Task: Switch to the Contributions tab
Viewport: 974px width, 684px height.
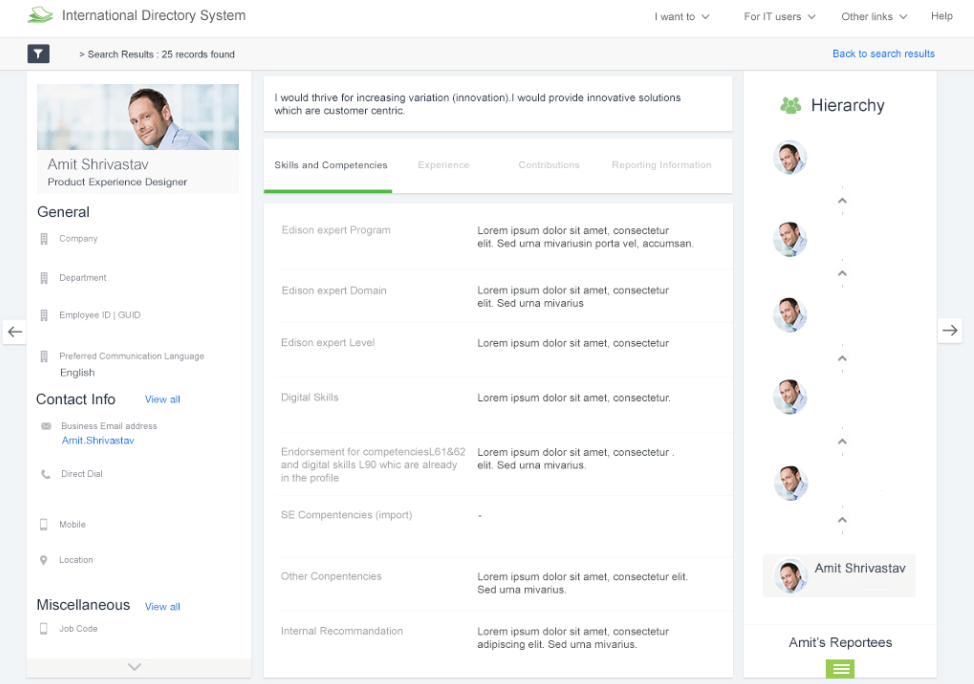Action: (549, 165)
